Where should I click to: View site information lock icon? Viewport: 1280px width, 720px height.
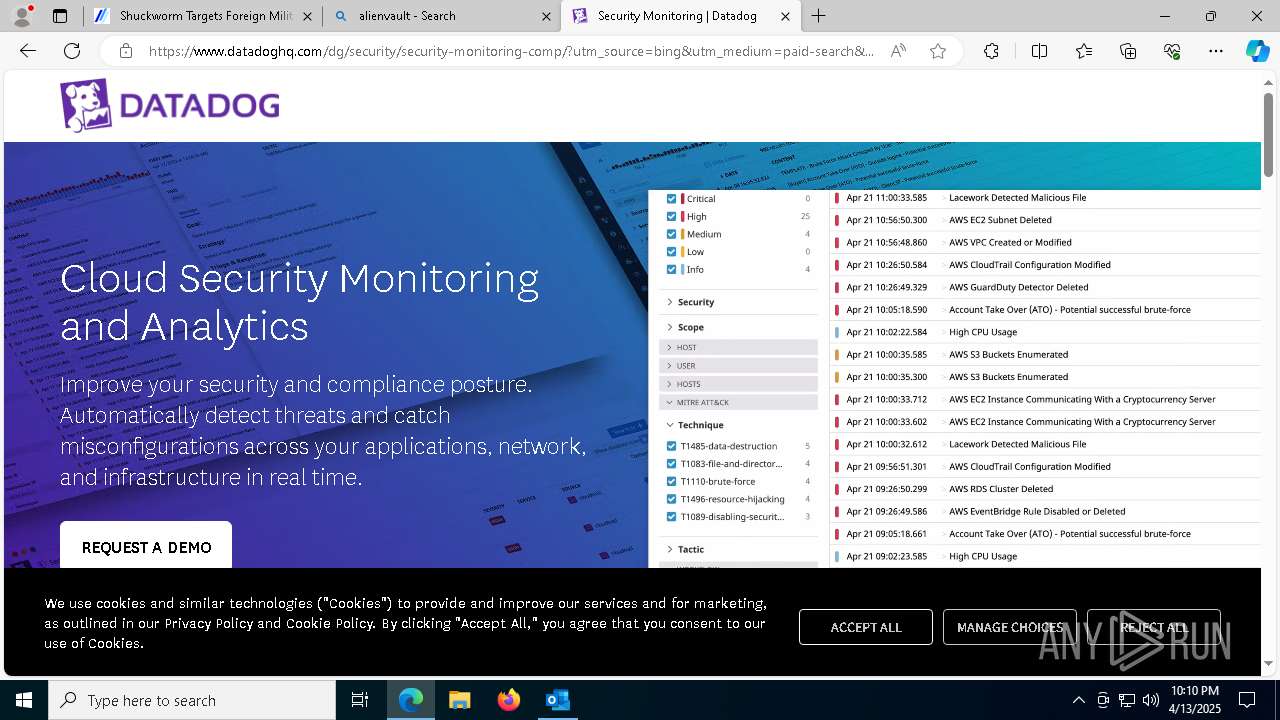pyautogui.click(x=126, y=51)
